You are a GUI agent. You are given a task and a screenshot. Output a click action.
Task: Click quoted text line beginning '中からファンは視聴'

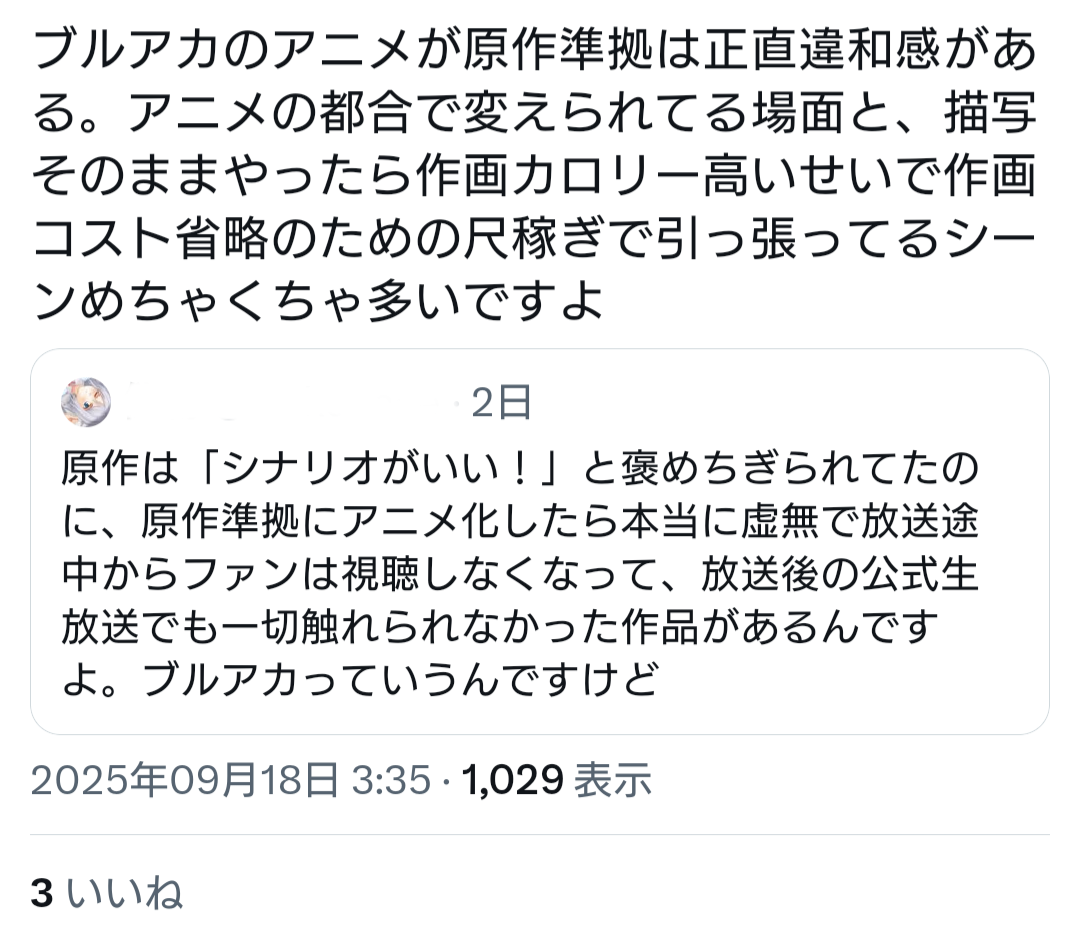click(520, 574)
